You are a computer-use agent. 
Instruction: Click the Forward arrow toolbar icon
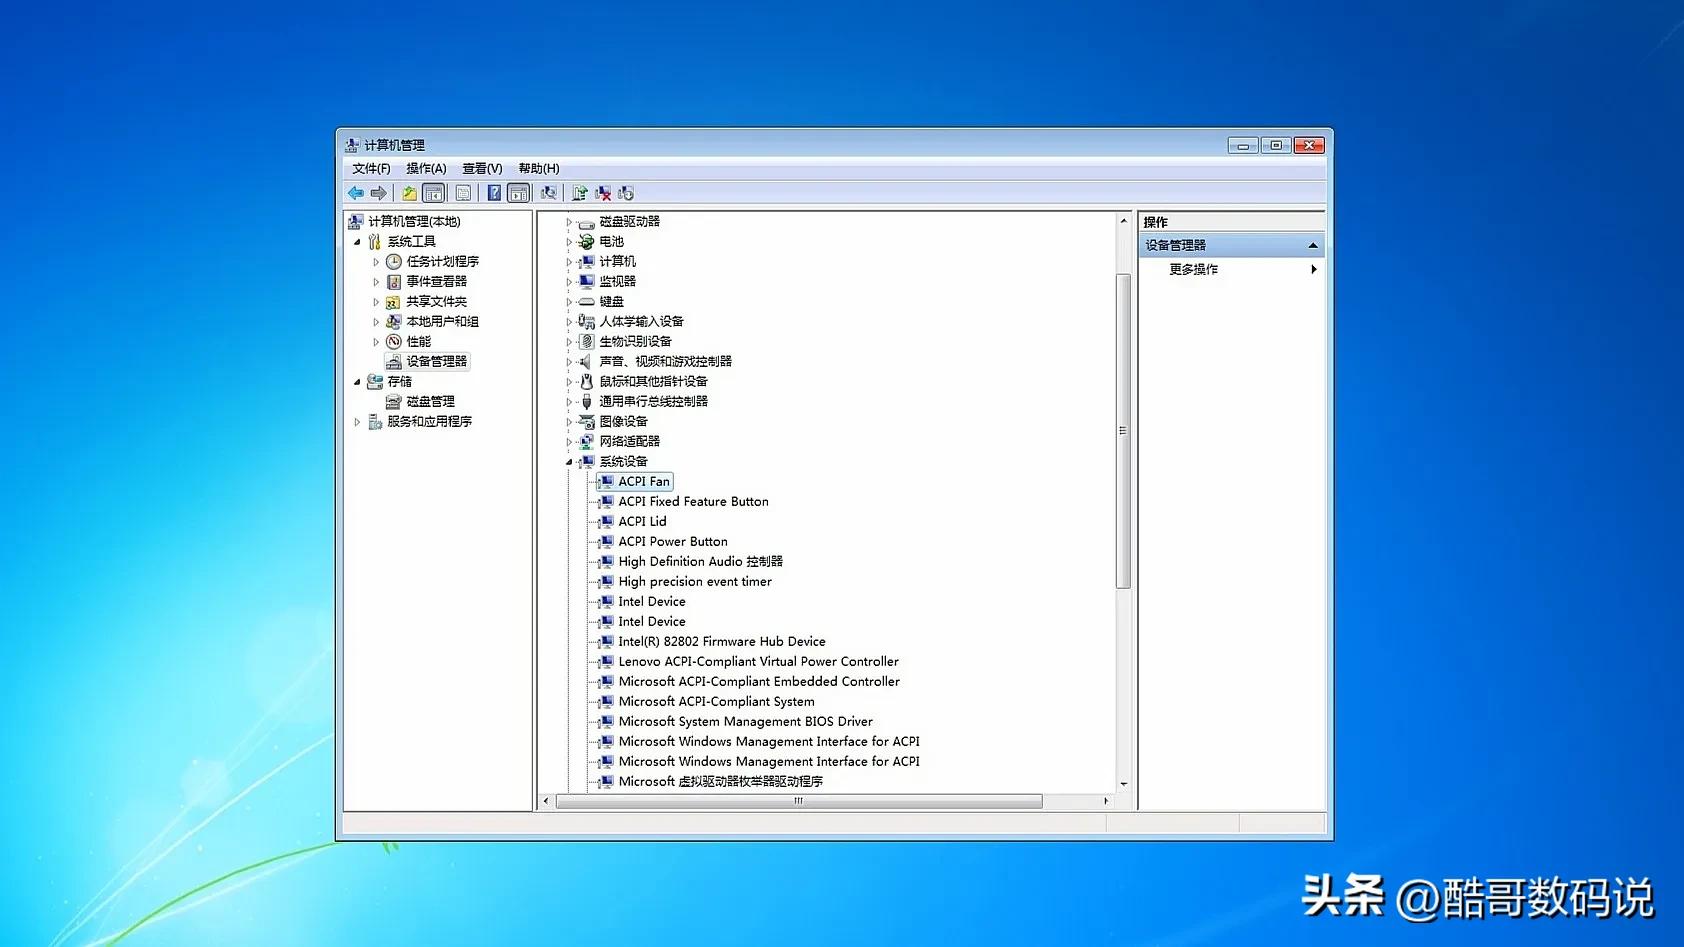click(378, 193)
